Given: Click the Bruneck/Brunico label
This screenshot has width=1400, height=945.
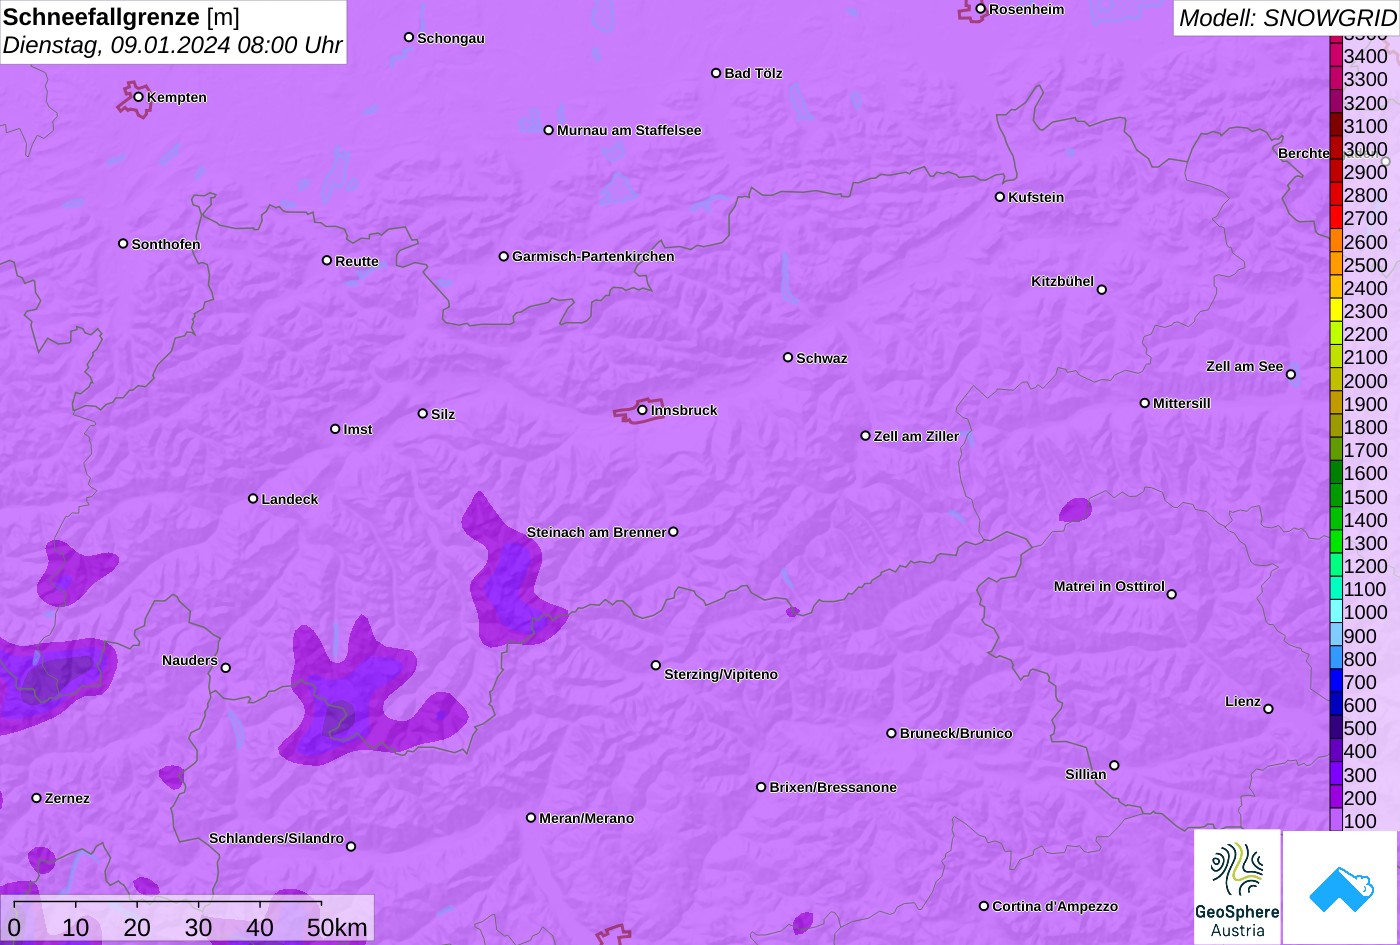Looking at the screenshot, I should point(956,733).
